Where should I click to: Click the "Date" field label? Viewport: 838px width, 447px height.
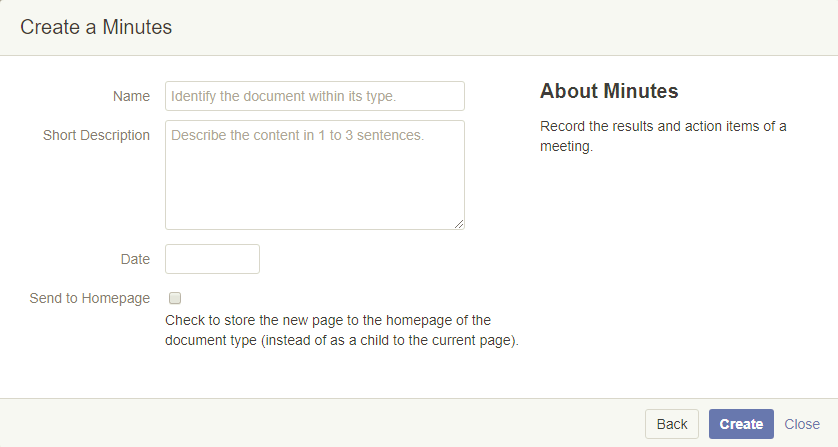[x=135, y=259]
